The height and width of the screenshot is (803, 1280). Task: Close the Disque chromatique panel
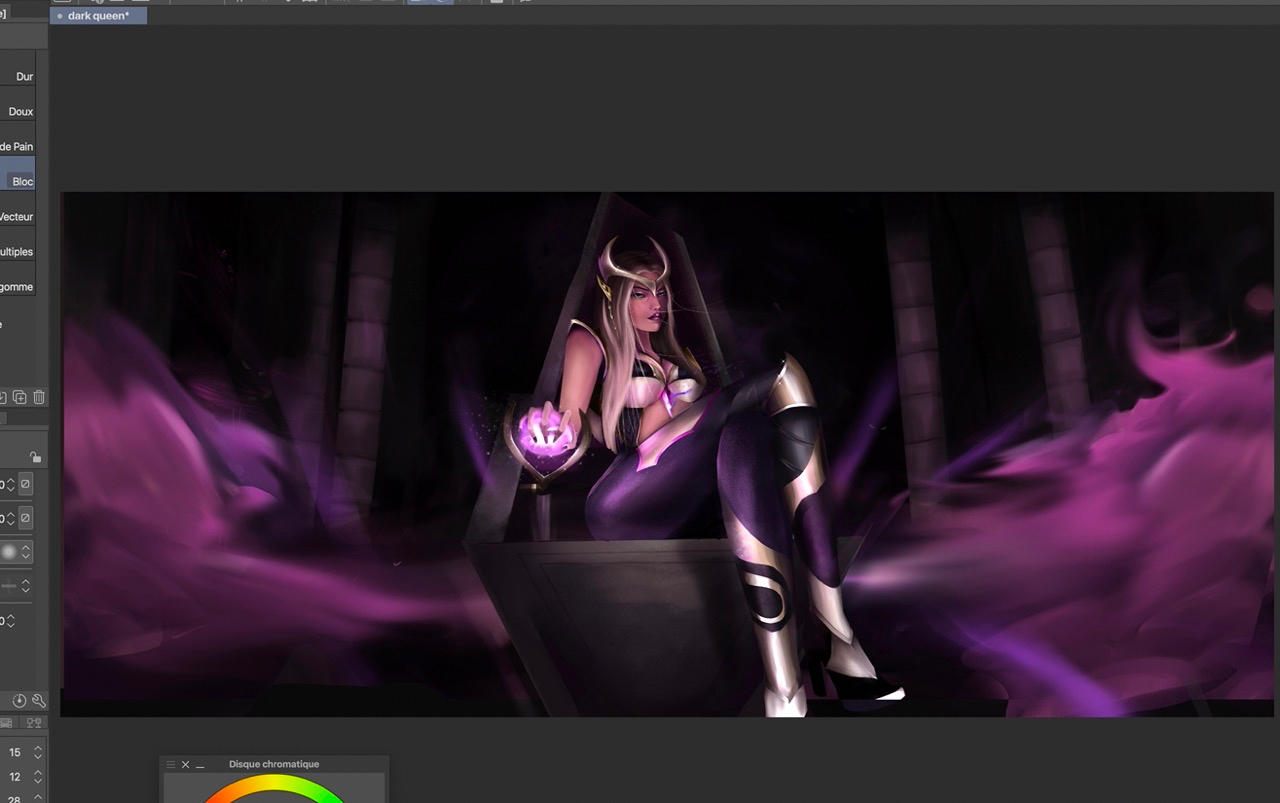click(185, 764)
